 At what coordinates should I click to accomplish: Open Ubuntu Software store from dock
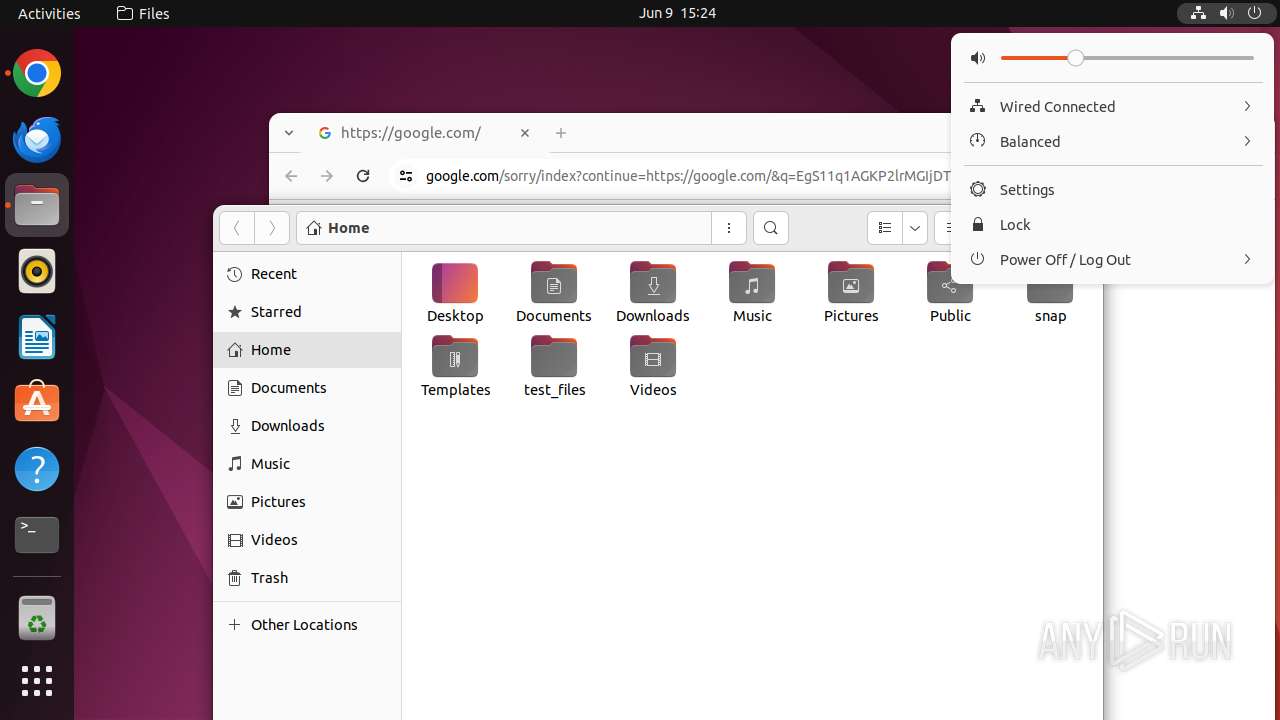(x=37, y=403)
